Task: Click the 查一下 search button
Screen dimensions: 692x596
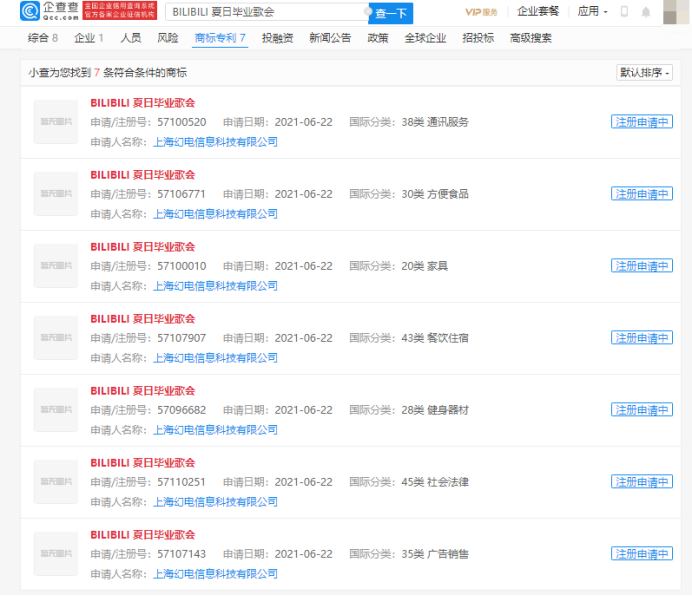Action: 391,13
